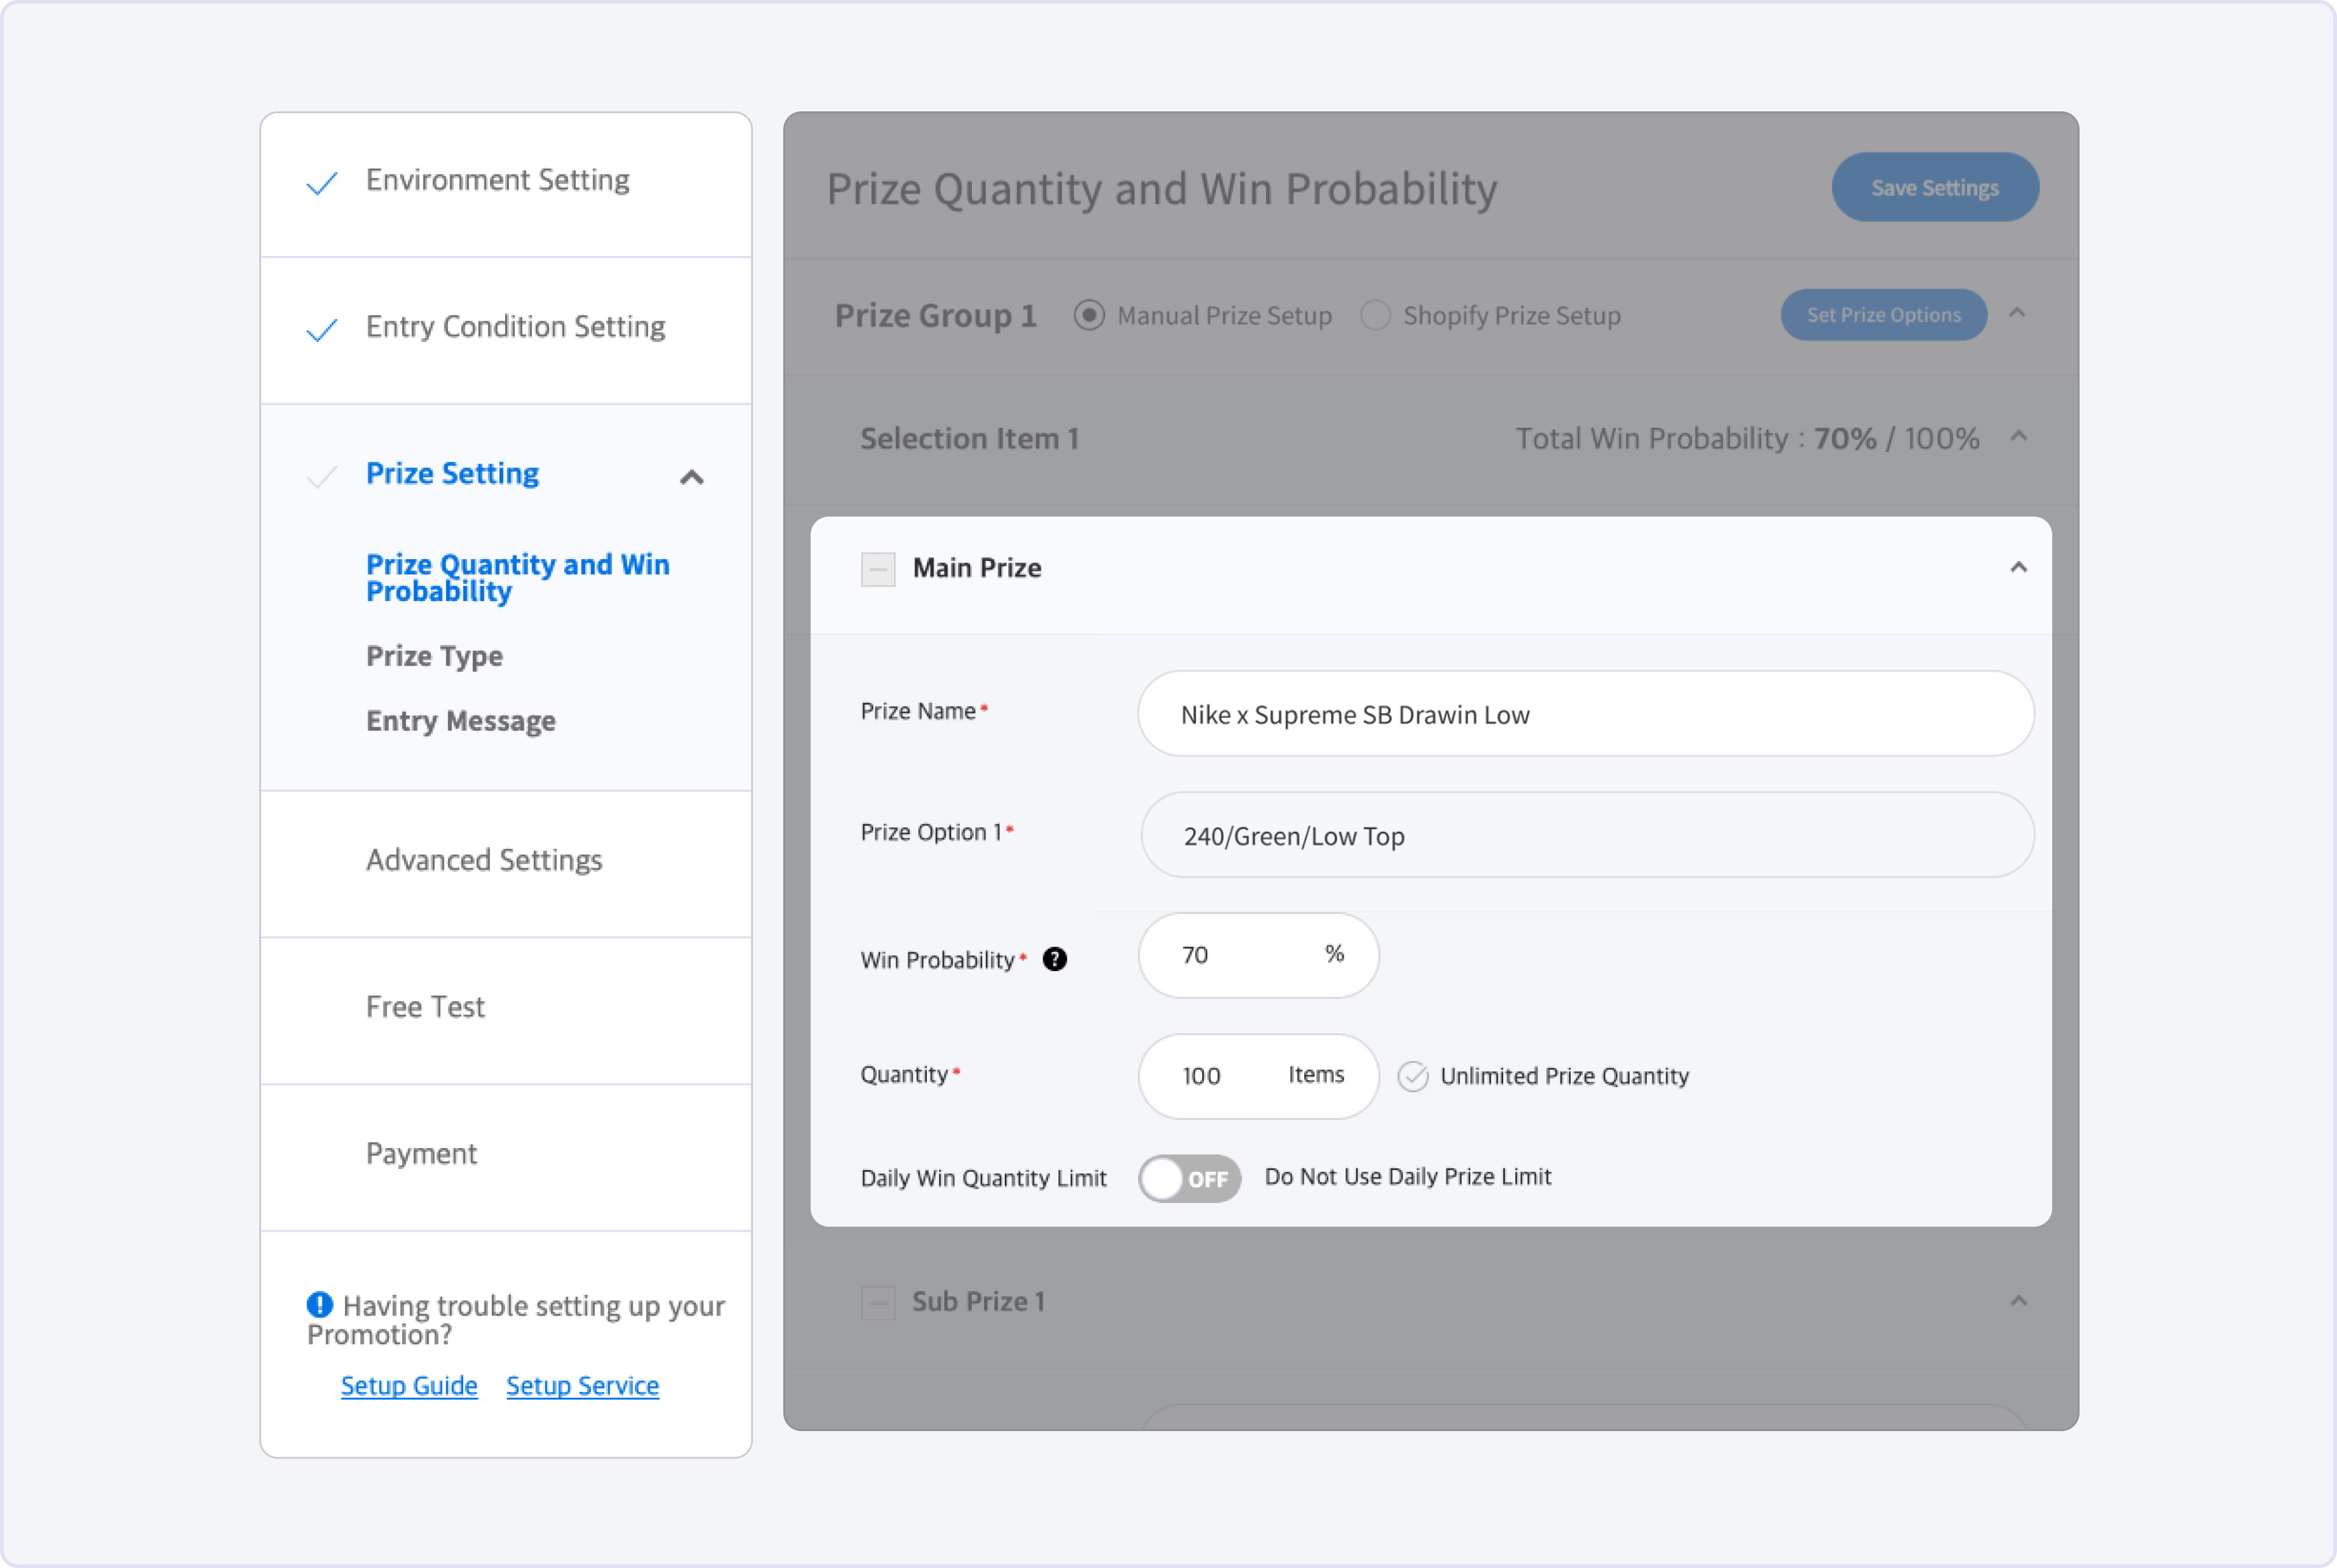Select Manual Prize Setup radio button
Image resolution: width=2337 pixels, height=1568 pixels.
point(1089,315)
